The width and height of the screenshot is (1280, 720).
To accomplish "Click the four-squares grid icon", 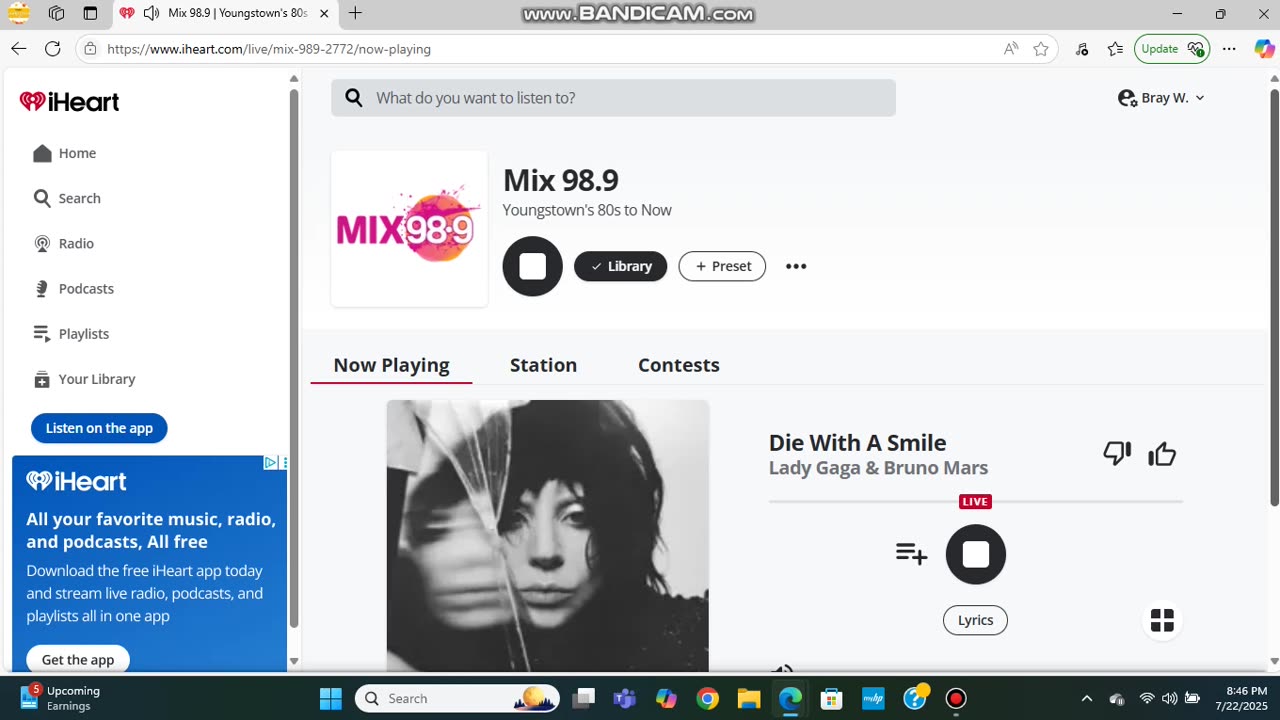I will (x=1162, y=620).
